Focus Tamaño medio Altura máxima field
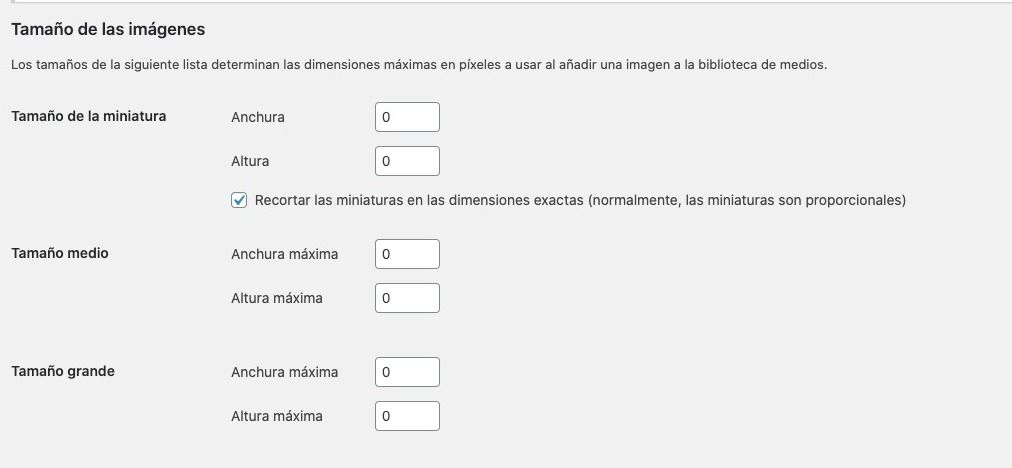The height and width of the screenshot is (468, 1012). click(407, 298)
